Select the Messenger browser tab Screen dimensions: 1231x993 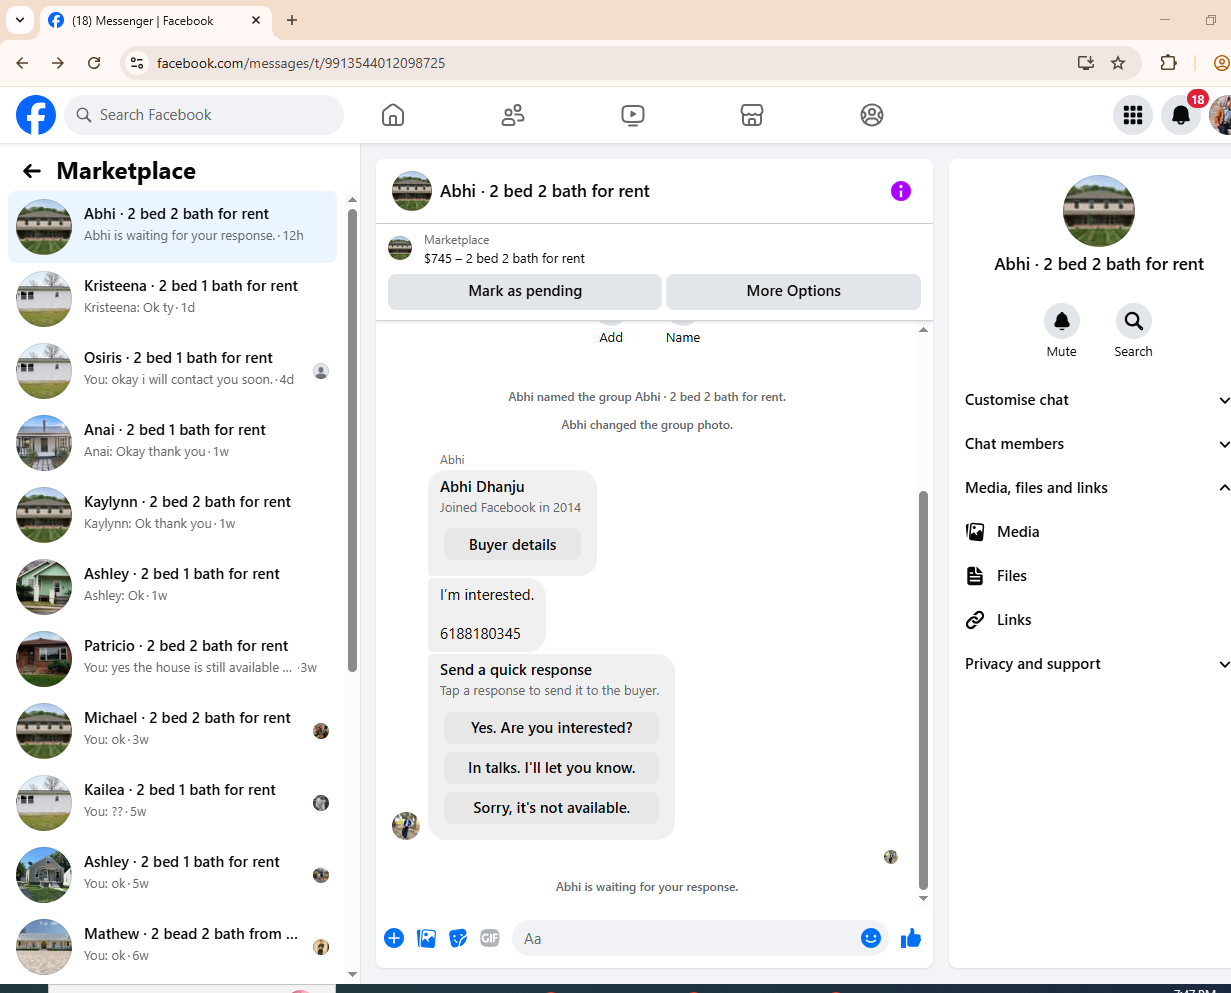(154, 21)
